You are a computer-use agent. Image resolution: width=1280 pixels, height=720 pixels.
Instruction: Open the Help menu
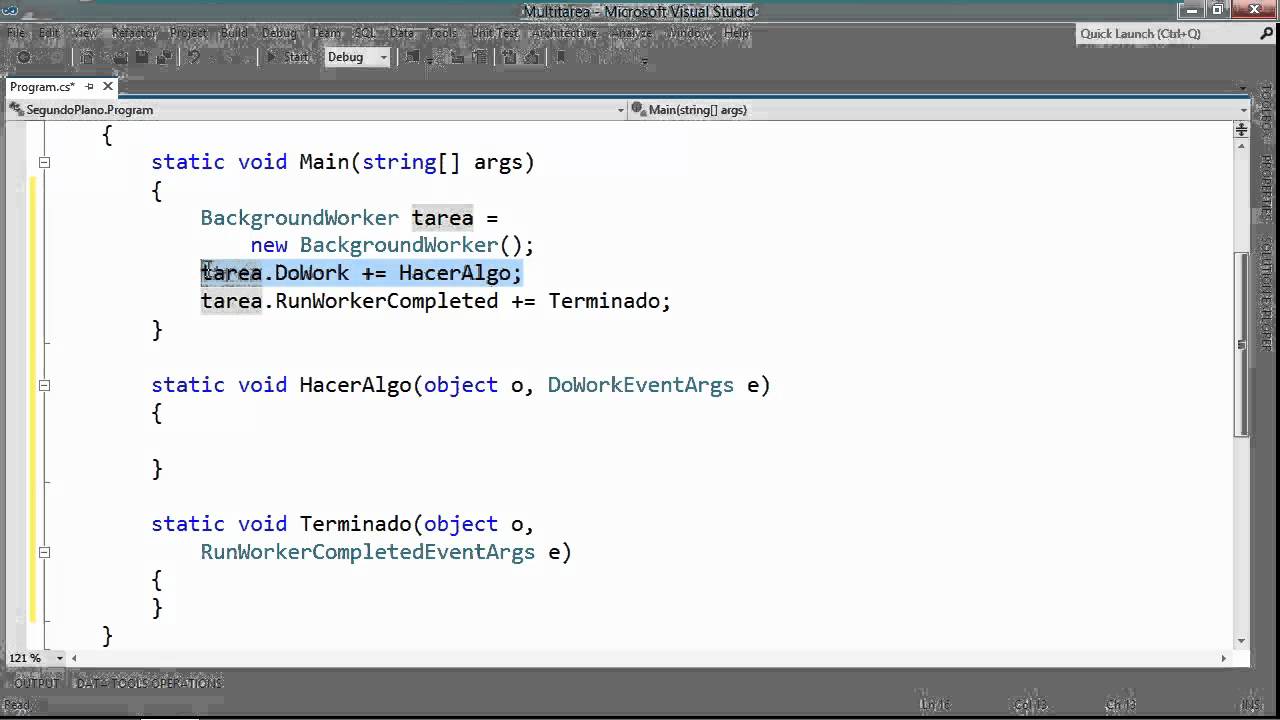[736, 33]
